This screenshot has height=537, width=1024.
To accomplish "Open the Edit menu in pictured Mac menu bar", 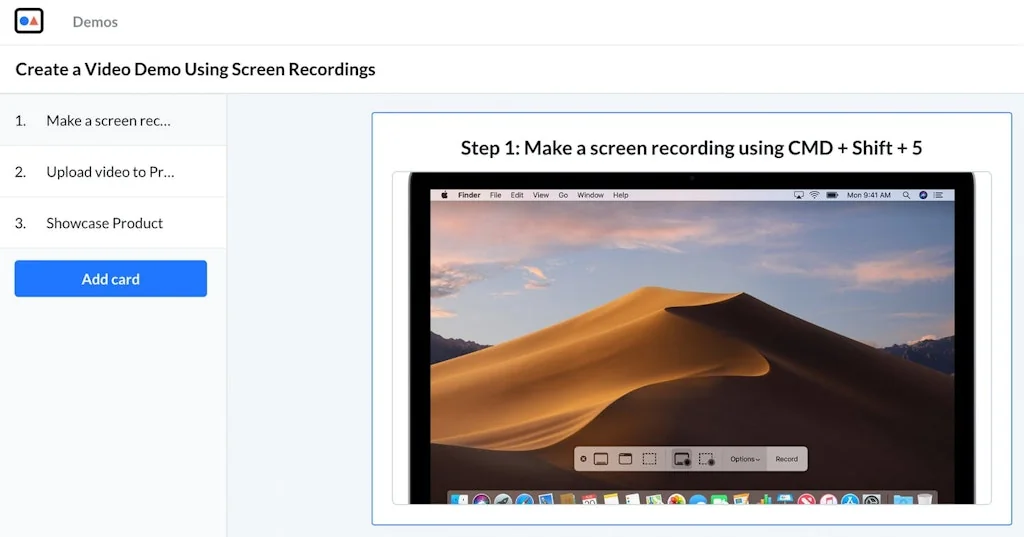I will (517, 195).
